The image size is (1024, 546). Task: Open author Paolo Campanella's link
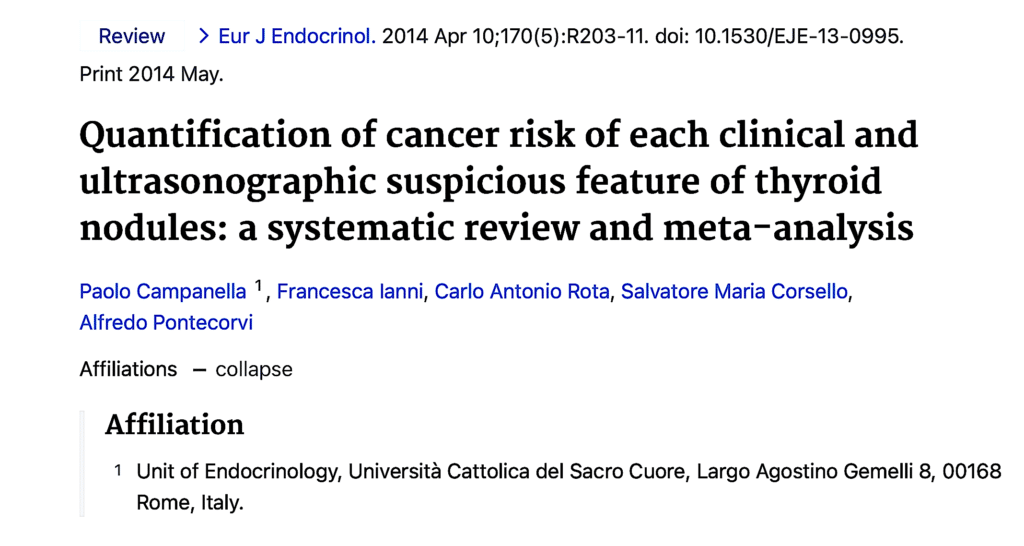(x=163, y=292)
